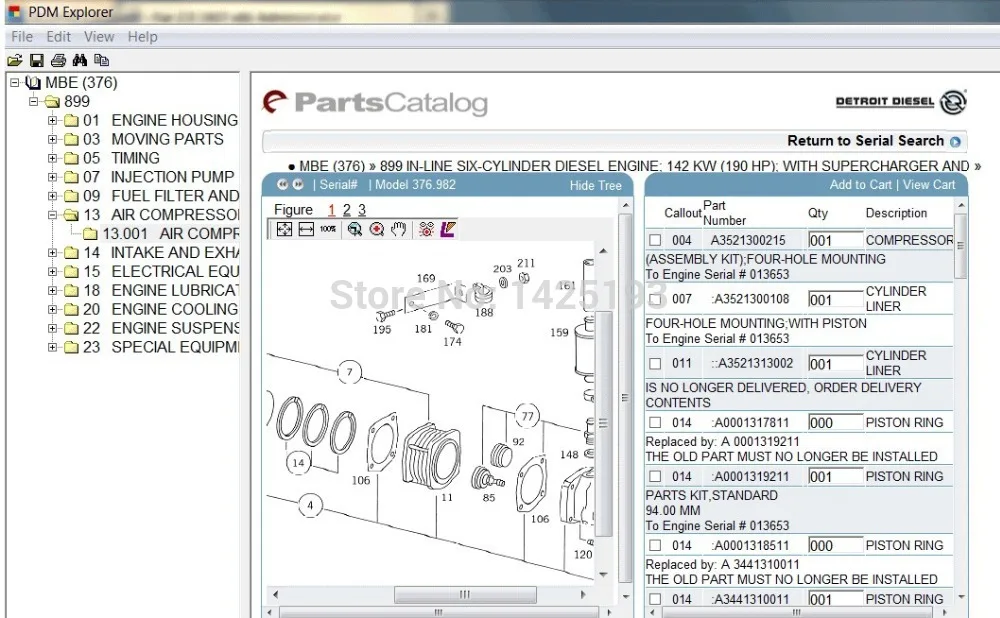Click the purple L legend icon
Screen dimensions: 1000x618
[x=448, y=229]
